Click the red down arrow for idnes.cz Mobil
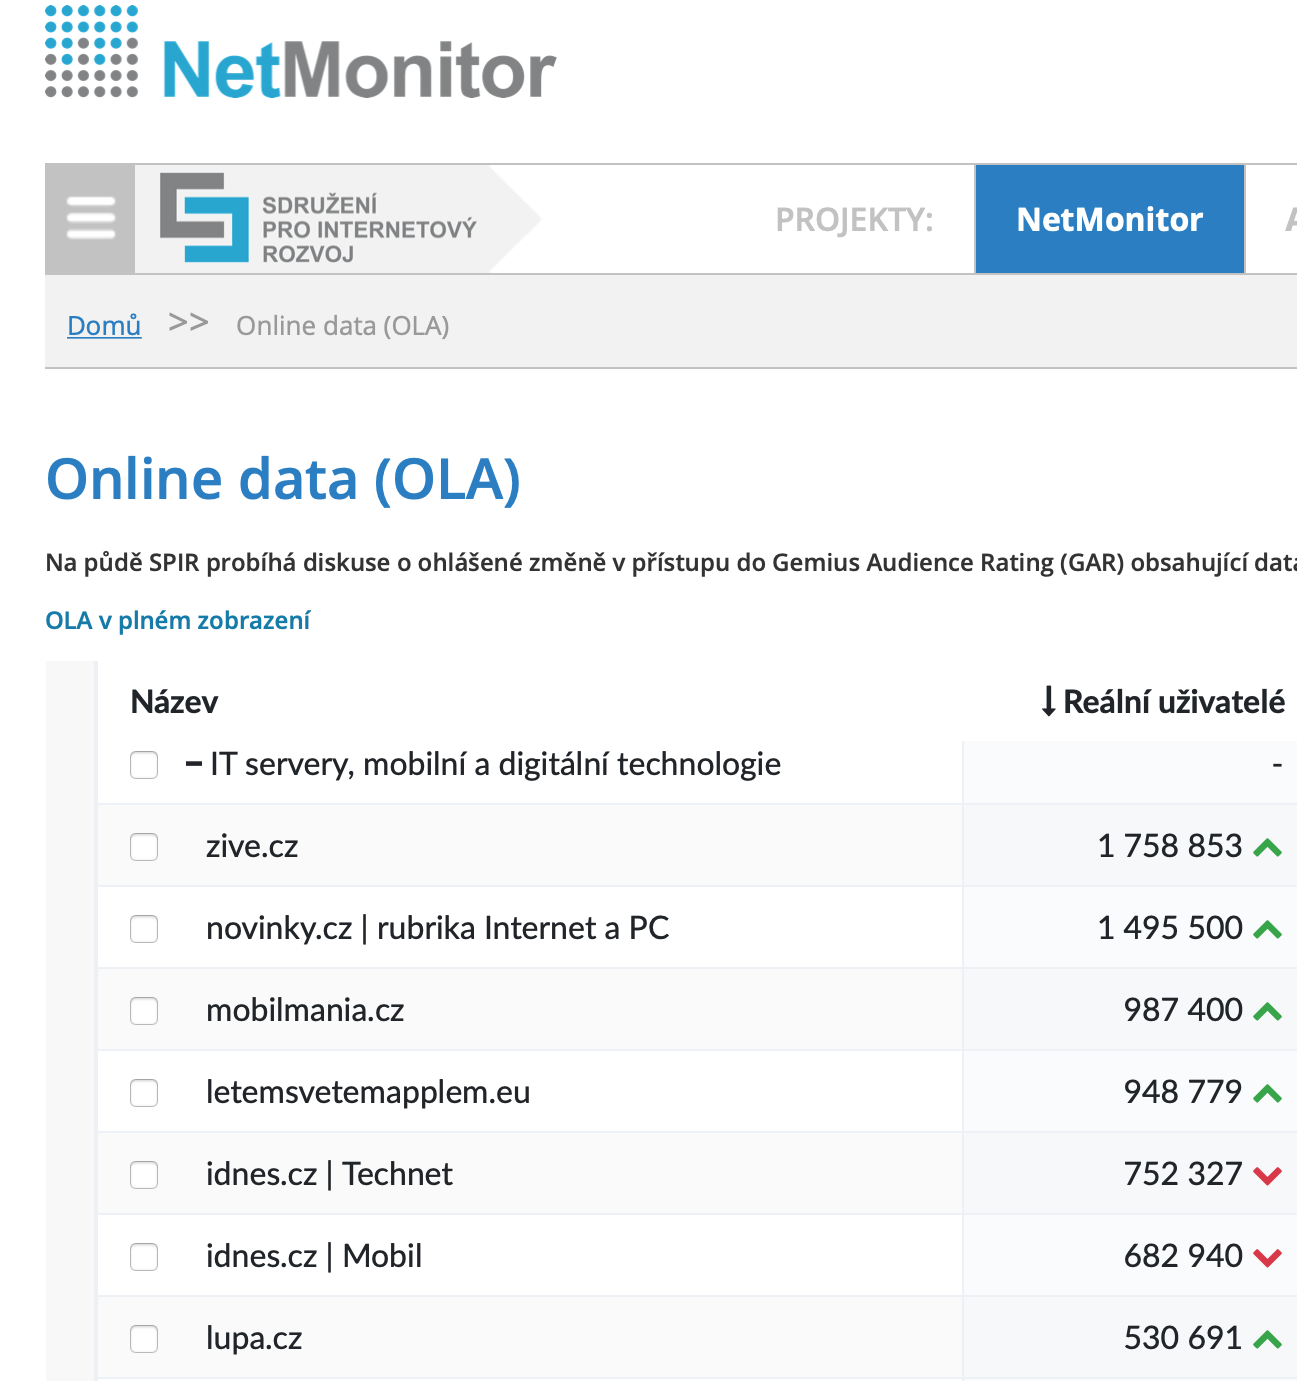 1267,1258
